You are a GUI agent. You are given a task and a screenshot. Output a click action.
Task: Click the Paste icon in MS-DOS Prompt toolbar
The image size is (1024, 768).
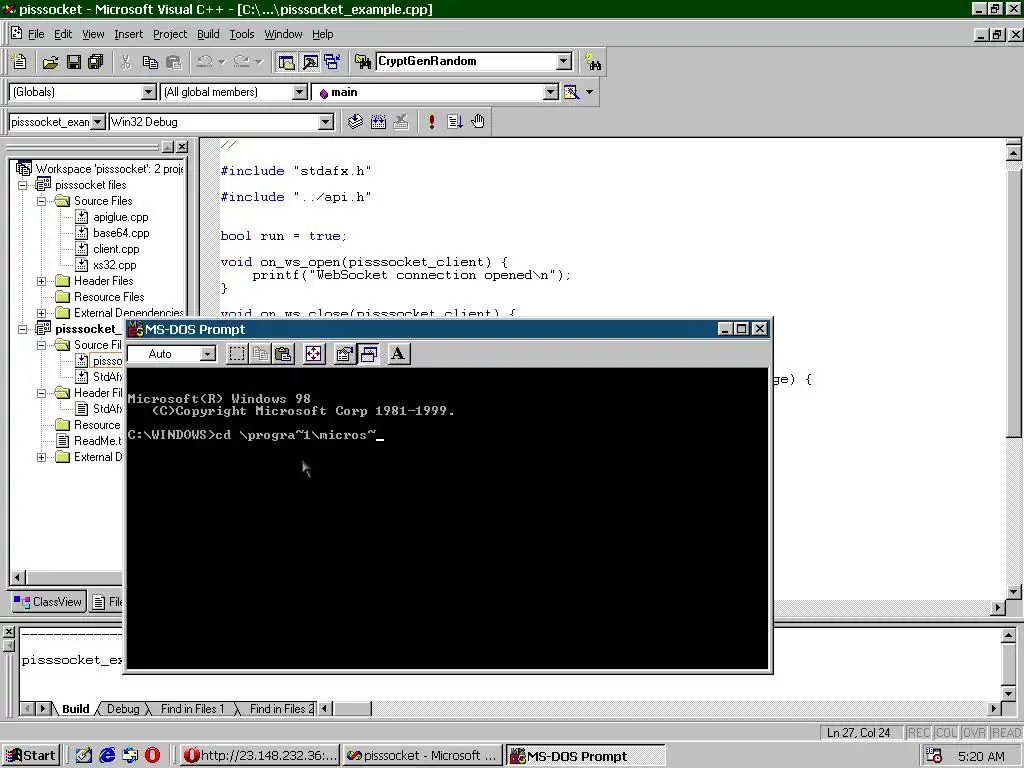tap(283, 354)
